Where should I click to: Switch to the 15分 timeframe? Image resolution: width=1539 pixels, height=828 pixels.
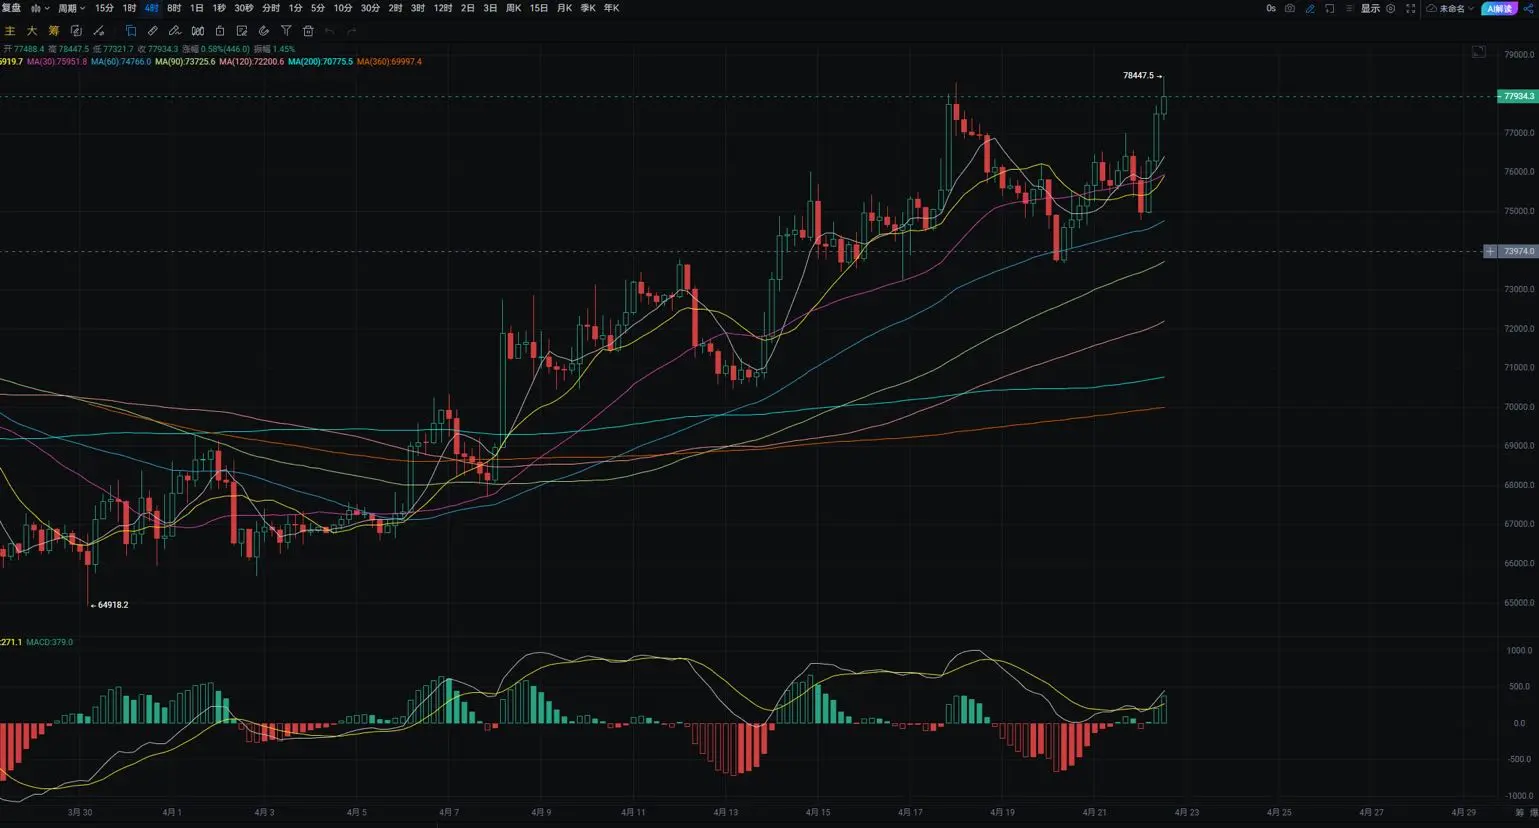coord(104,8)
